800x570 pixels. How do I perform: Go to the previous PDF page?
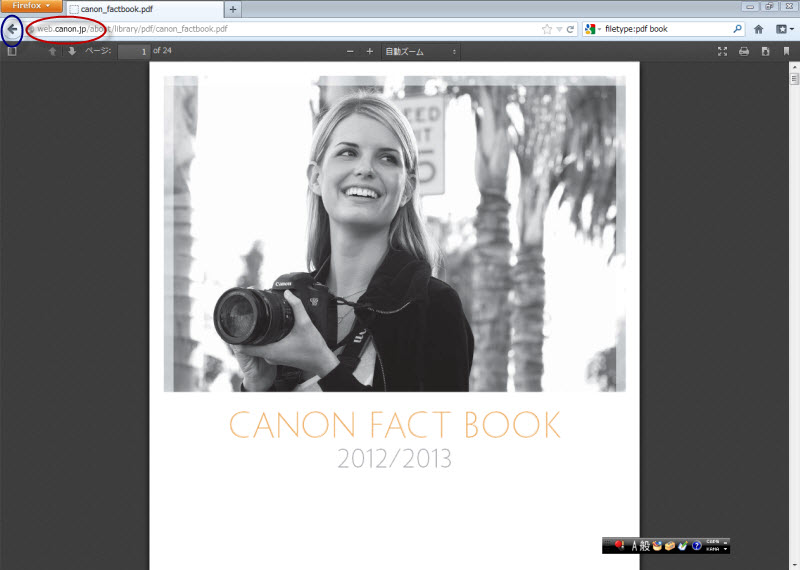click(x=52, y=51)
